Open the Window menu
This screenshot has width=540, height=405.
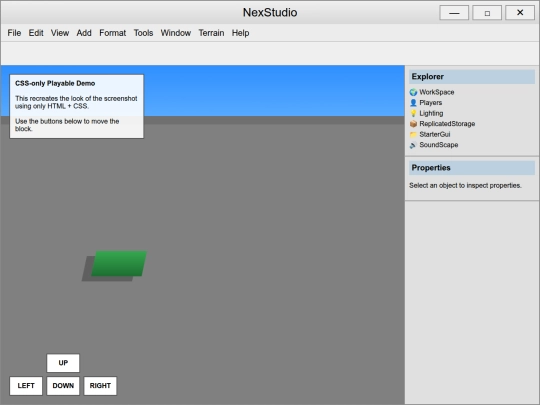[x=176, y=33]
